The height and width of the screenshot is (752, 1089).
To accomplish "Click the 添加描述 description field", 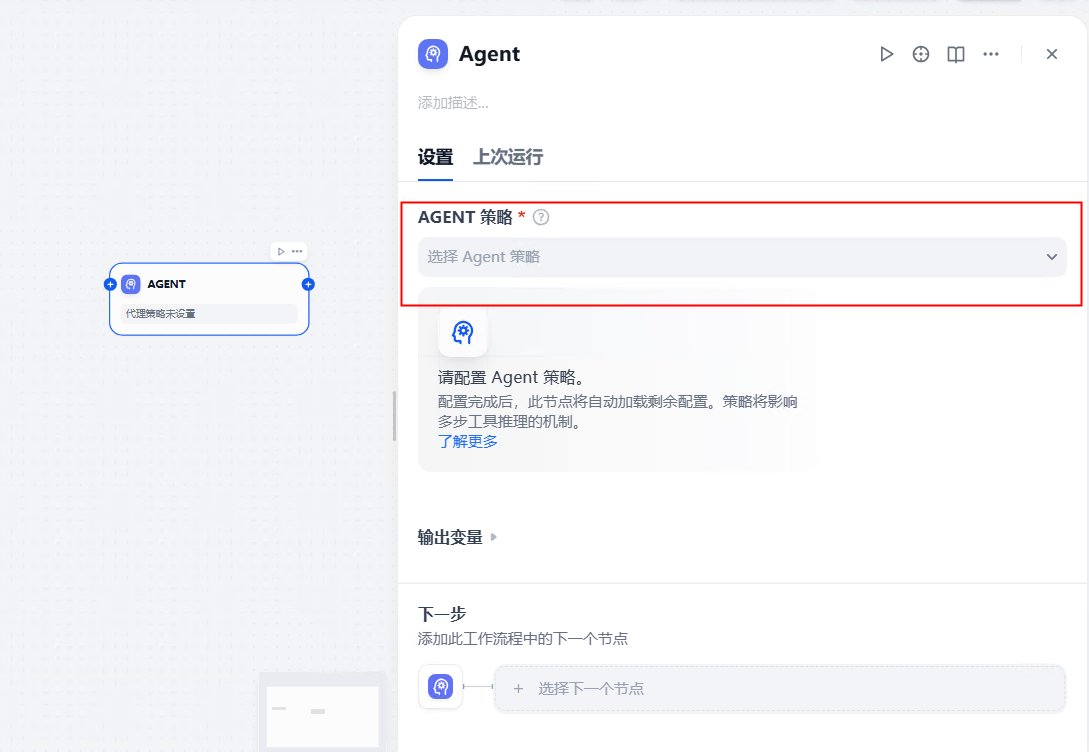I will (x=450, y=103).
